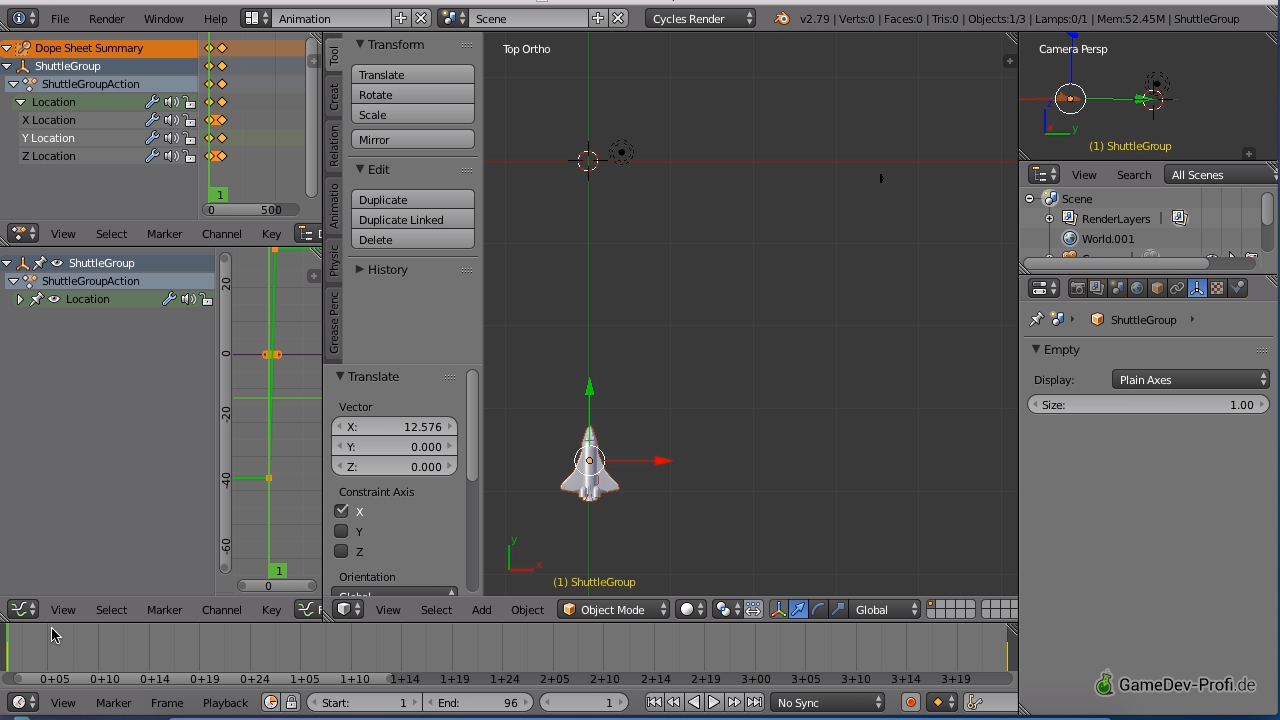Click the Rotate button

click(x=413, y=95)
